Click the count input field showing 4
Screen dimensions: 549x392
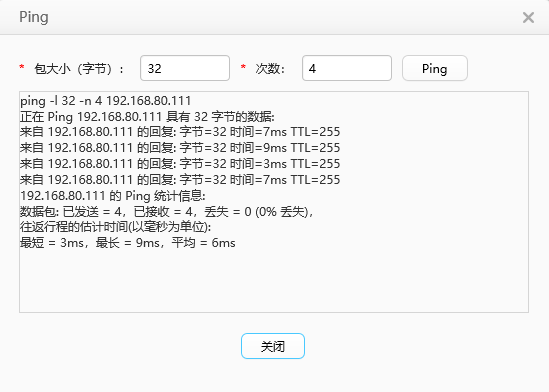click(347, 68)
